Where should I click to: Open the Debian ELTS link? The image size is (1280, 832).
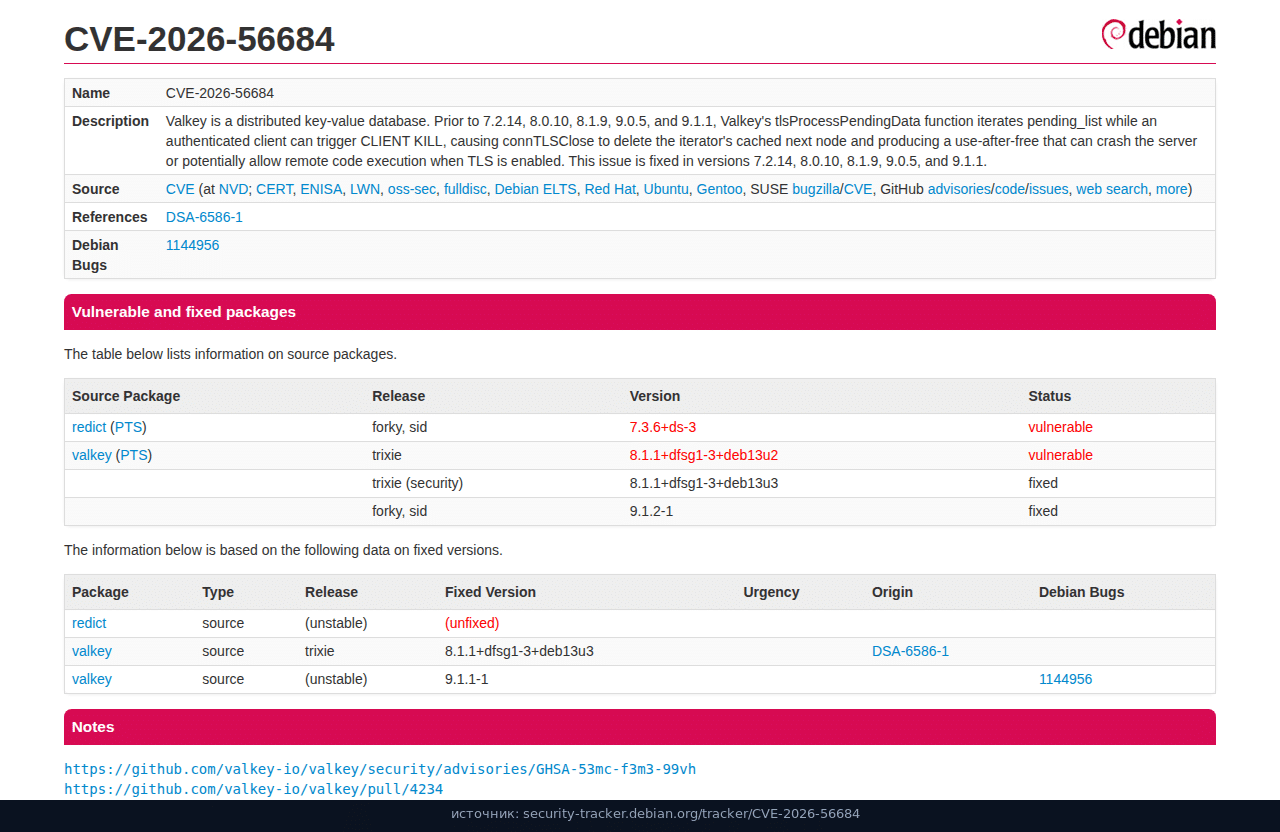coord(536,189)
